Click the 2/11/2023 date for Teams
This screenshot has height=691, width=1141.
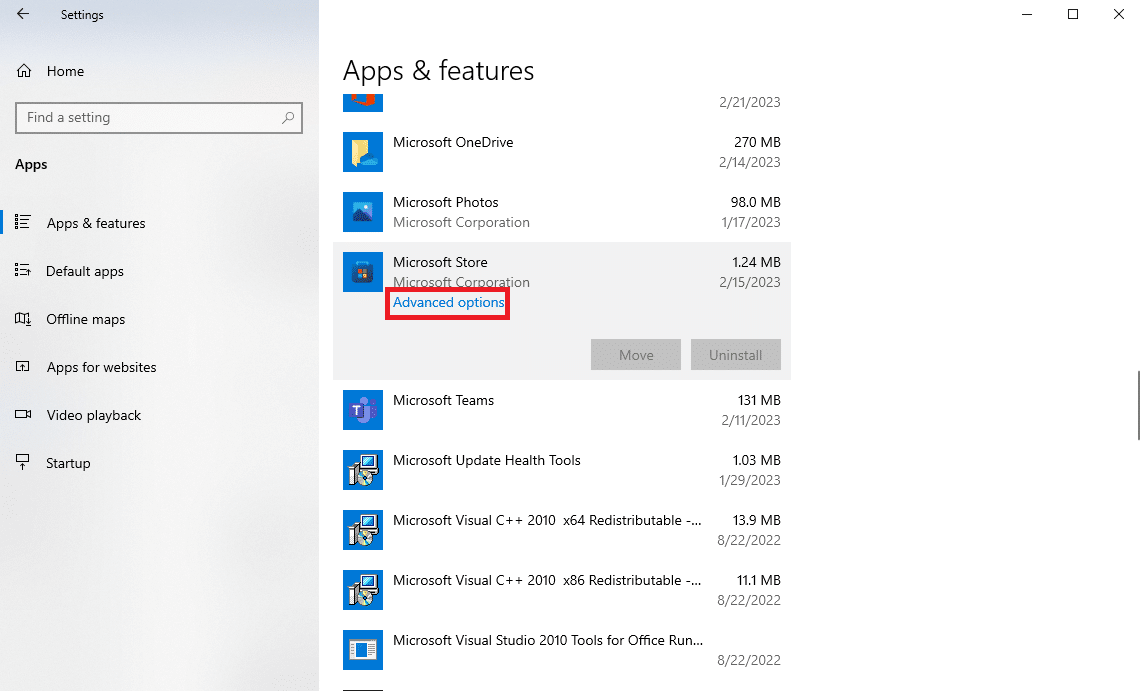pyautogui.click(x=751, y=420)
